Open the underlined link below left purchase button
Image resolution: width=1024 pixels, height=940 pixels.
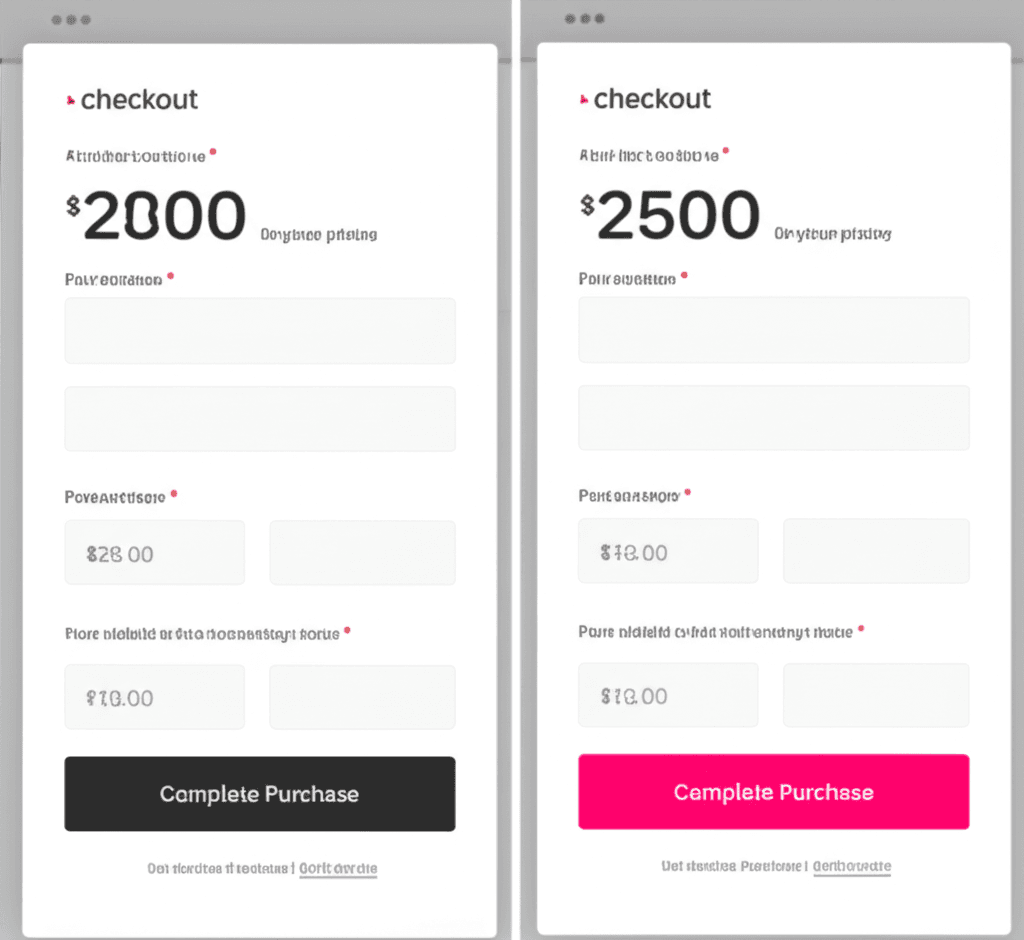[338, 869]
